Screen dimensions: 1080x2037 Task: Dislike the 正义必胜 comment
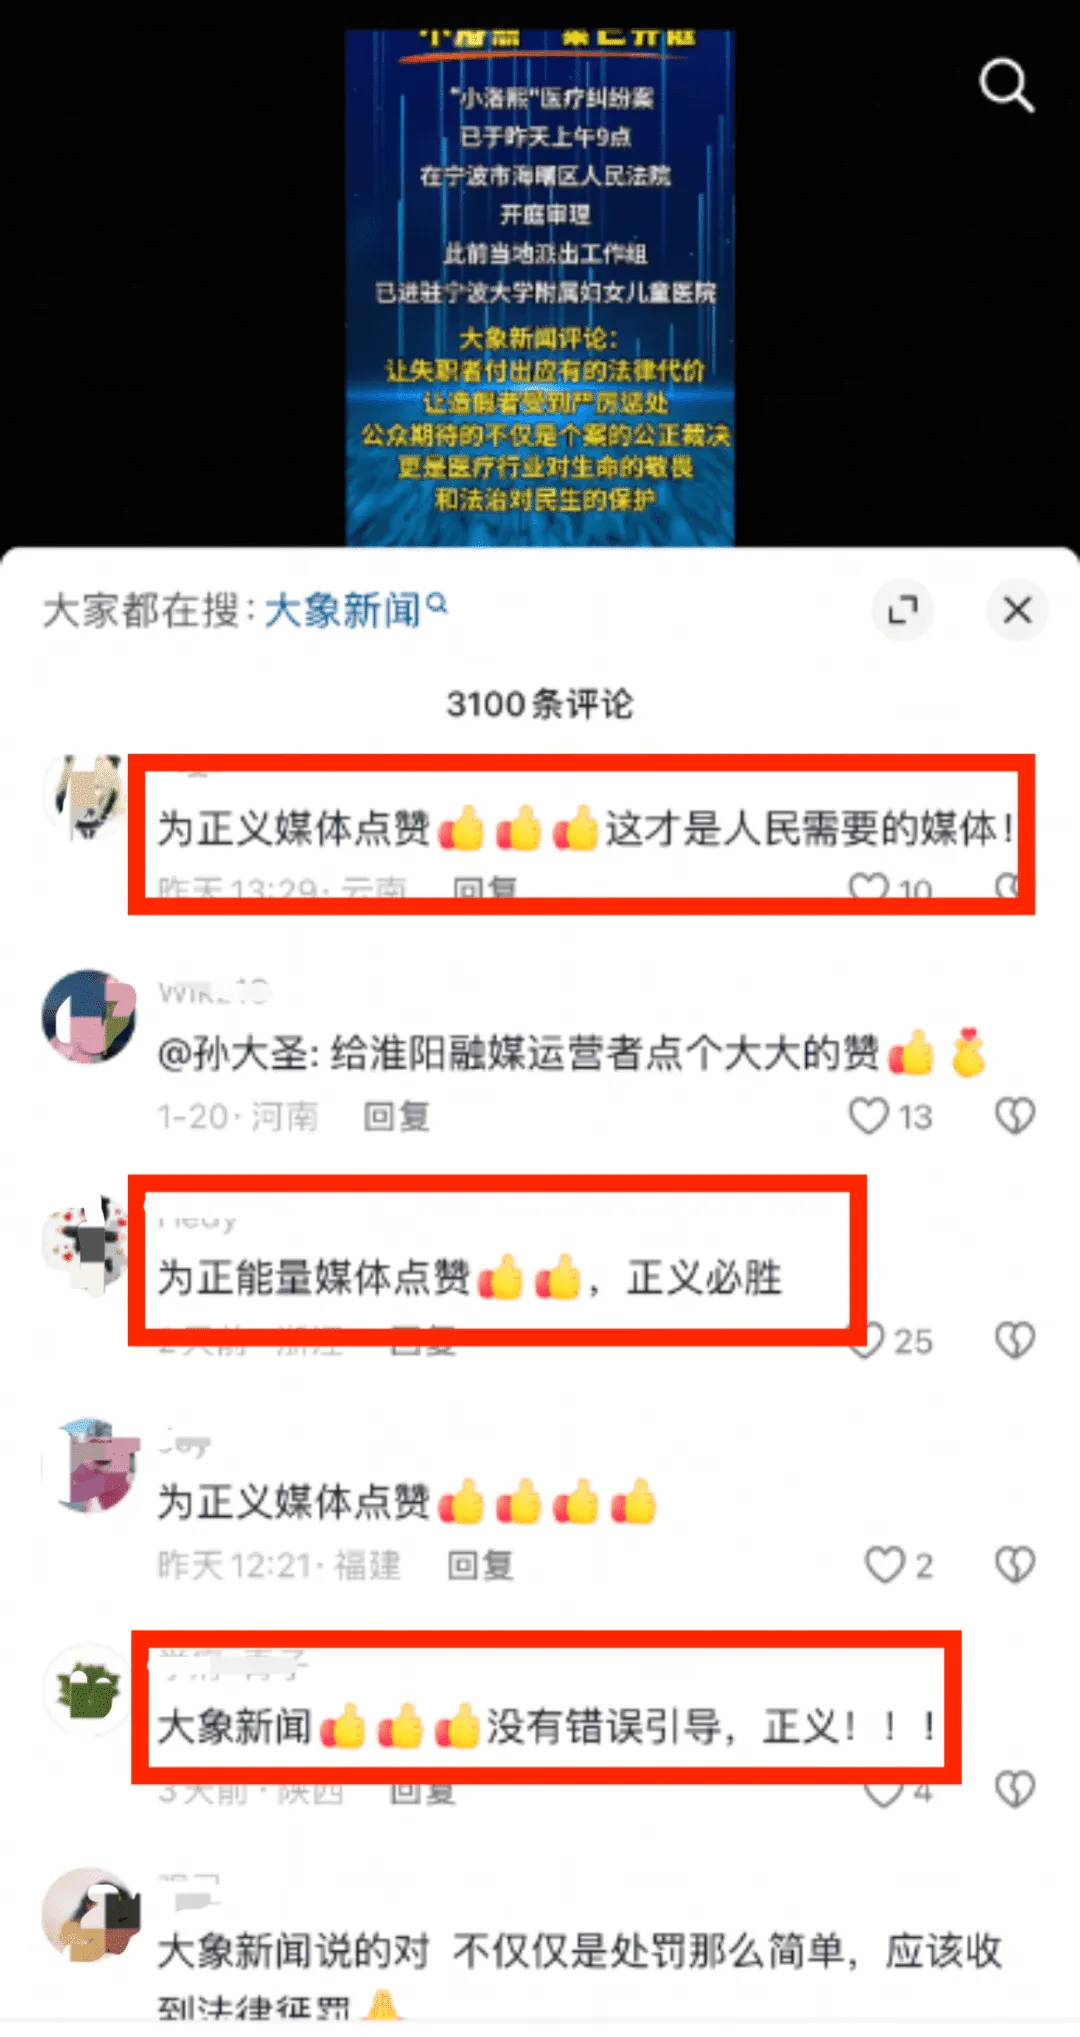click(x=1015, y=1340)
